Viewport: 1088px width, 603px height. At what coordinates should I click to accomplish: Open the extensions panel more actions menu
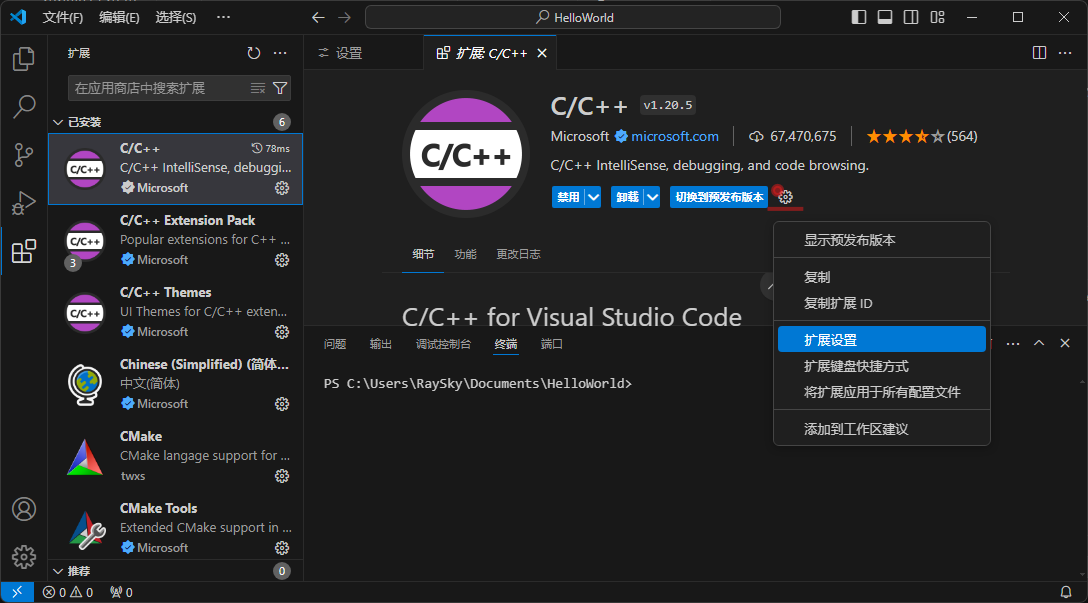point(280,53)
